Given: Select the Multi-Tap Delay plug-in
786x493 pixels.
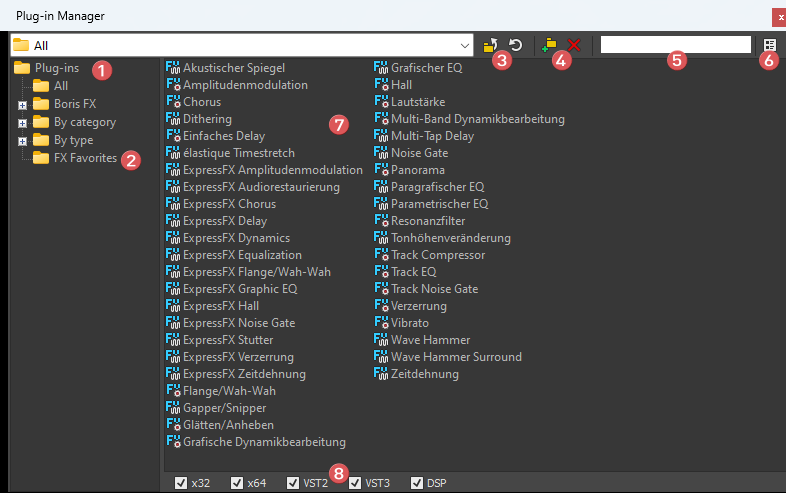Looking at the screenshot, I should [x=432, y=136].
